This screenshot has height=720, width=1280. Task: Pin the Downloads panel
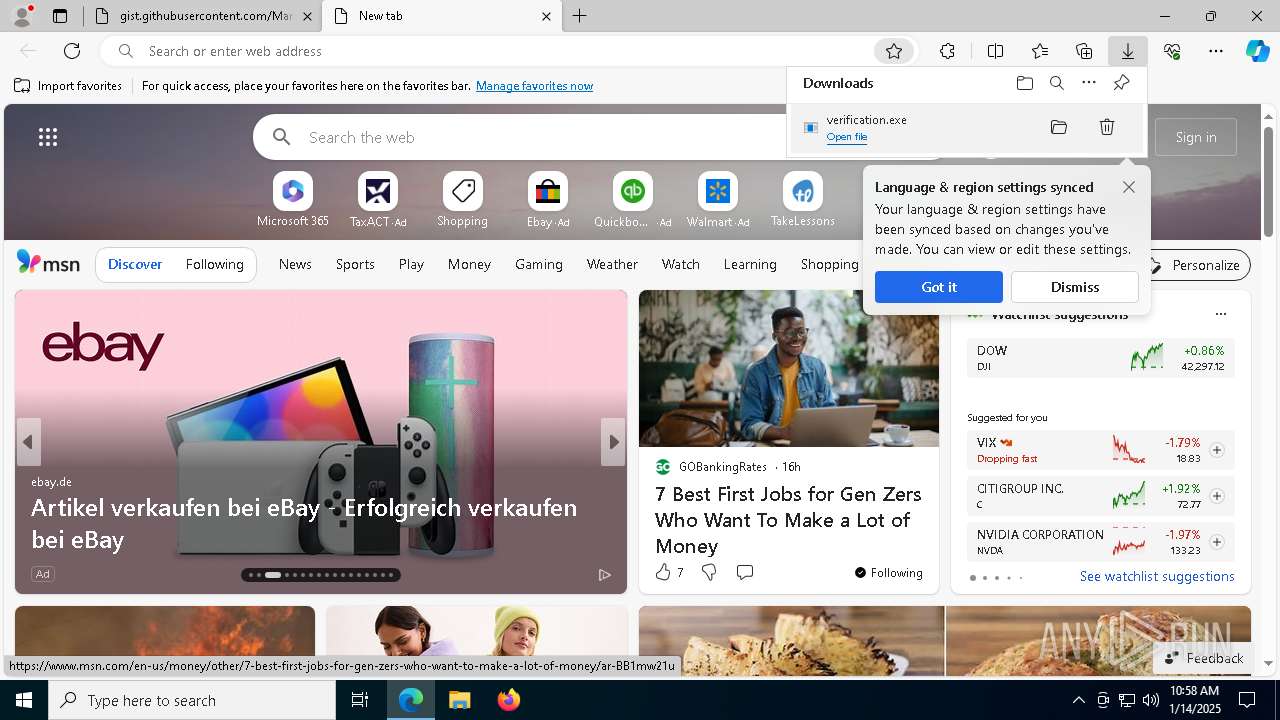[x=1121, y=83]
